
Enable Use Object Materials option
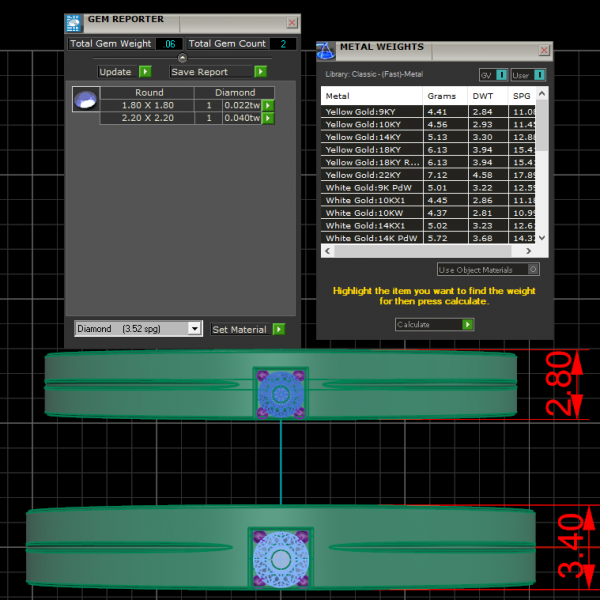pos(533,269)
